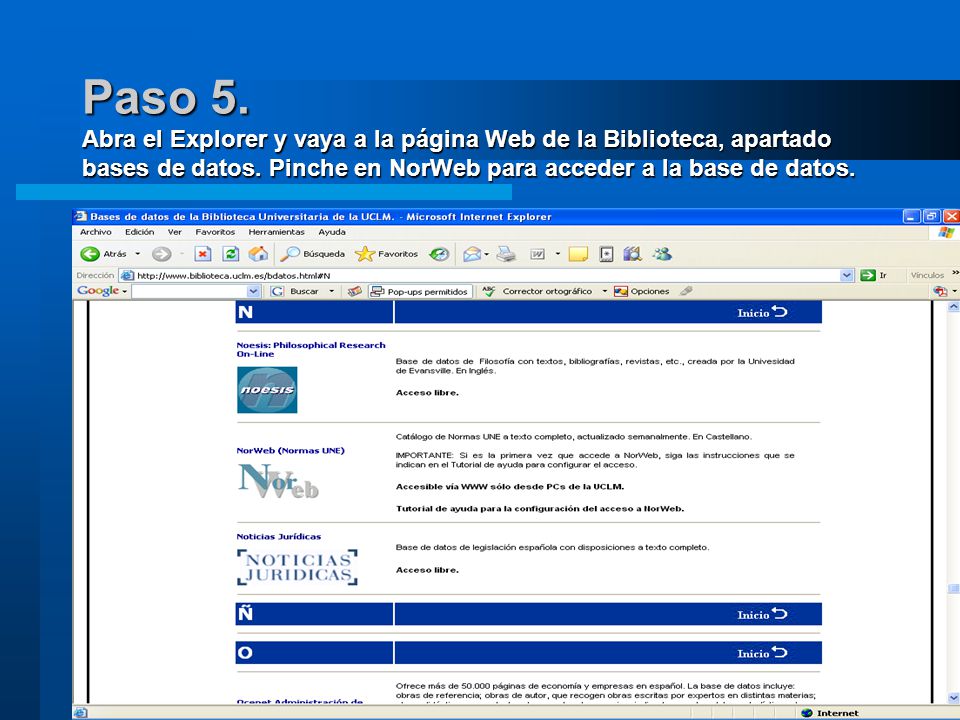Expand the Corrector ortográfico dropdown arrow
The image size is (960, 720).
tap(604, 291)
